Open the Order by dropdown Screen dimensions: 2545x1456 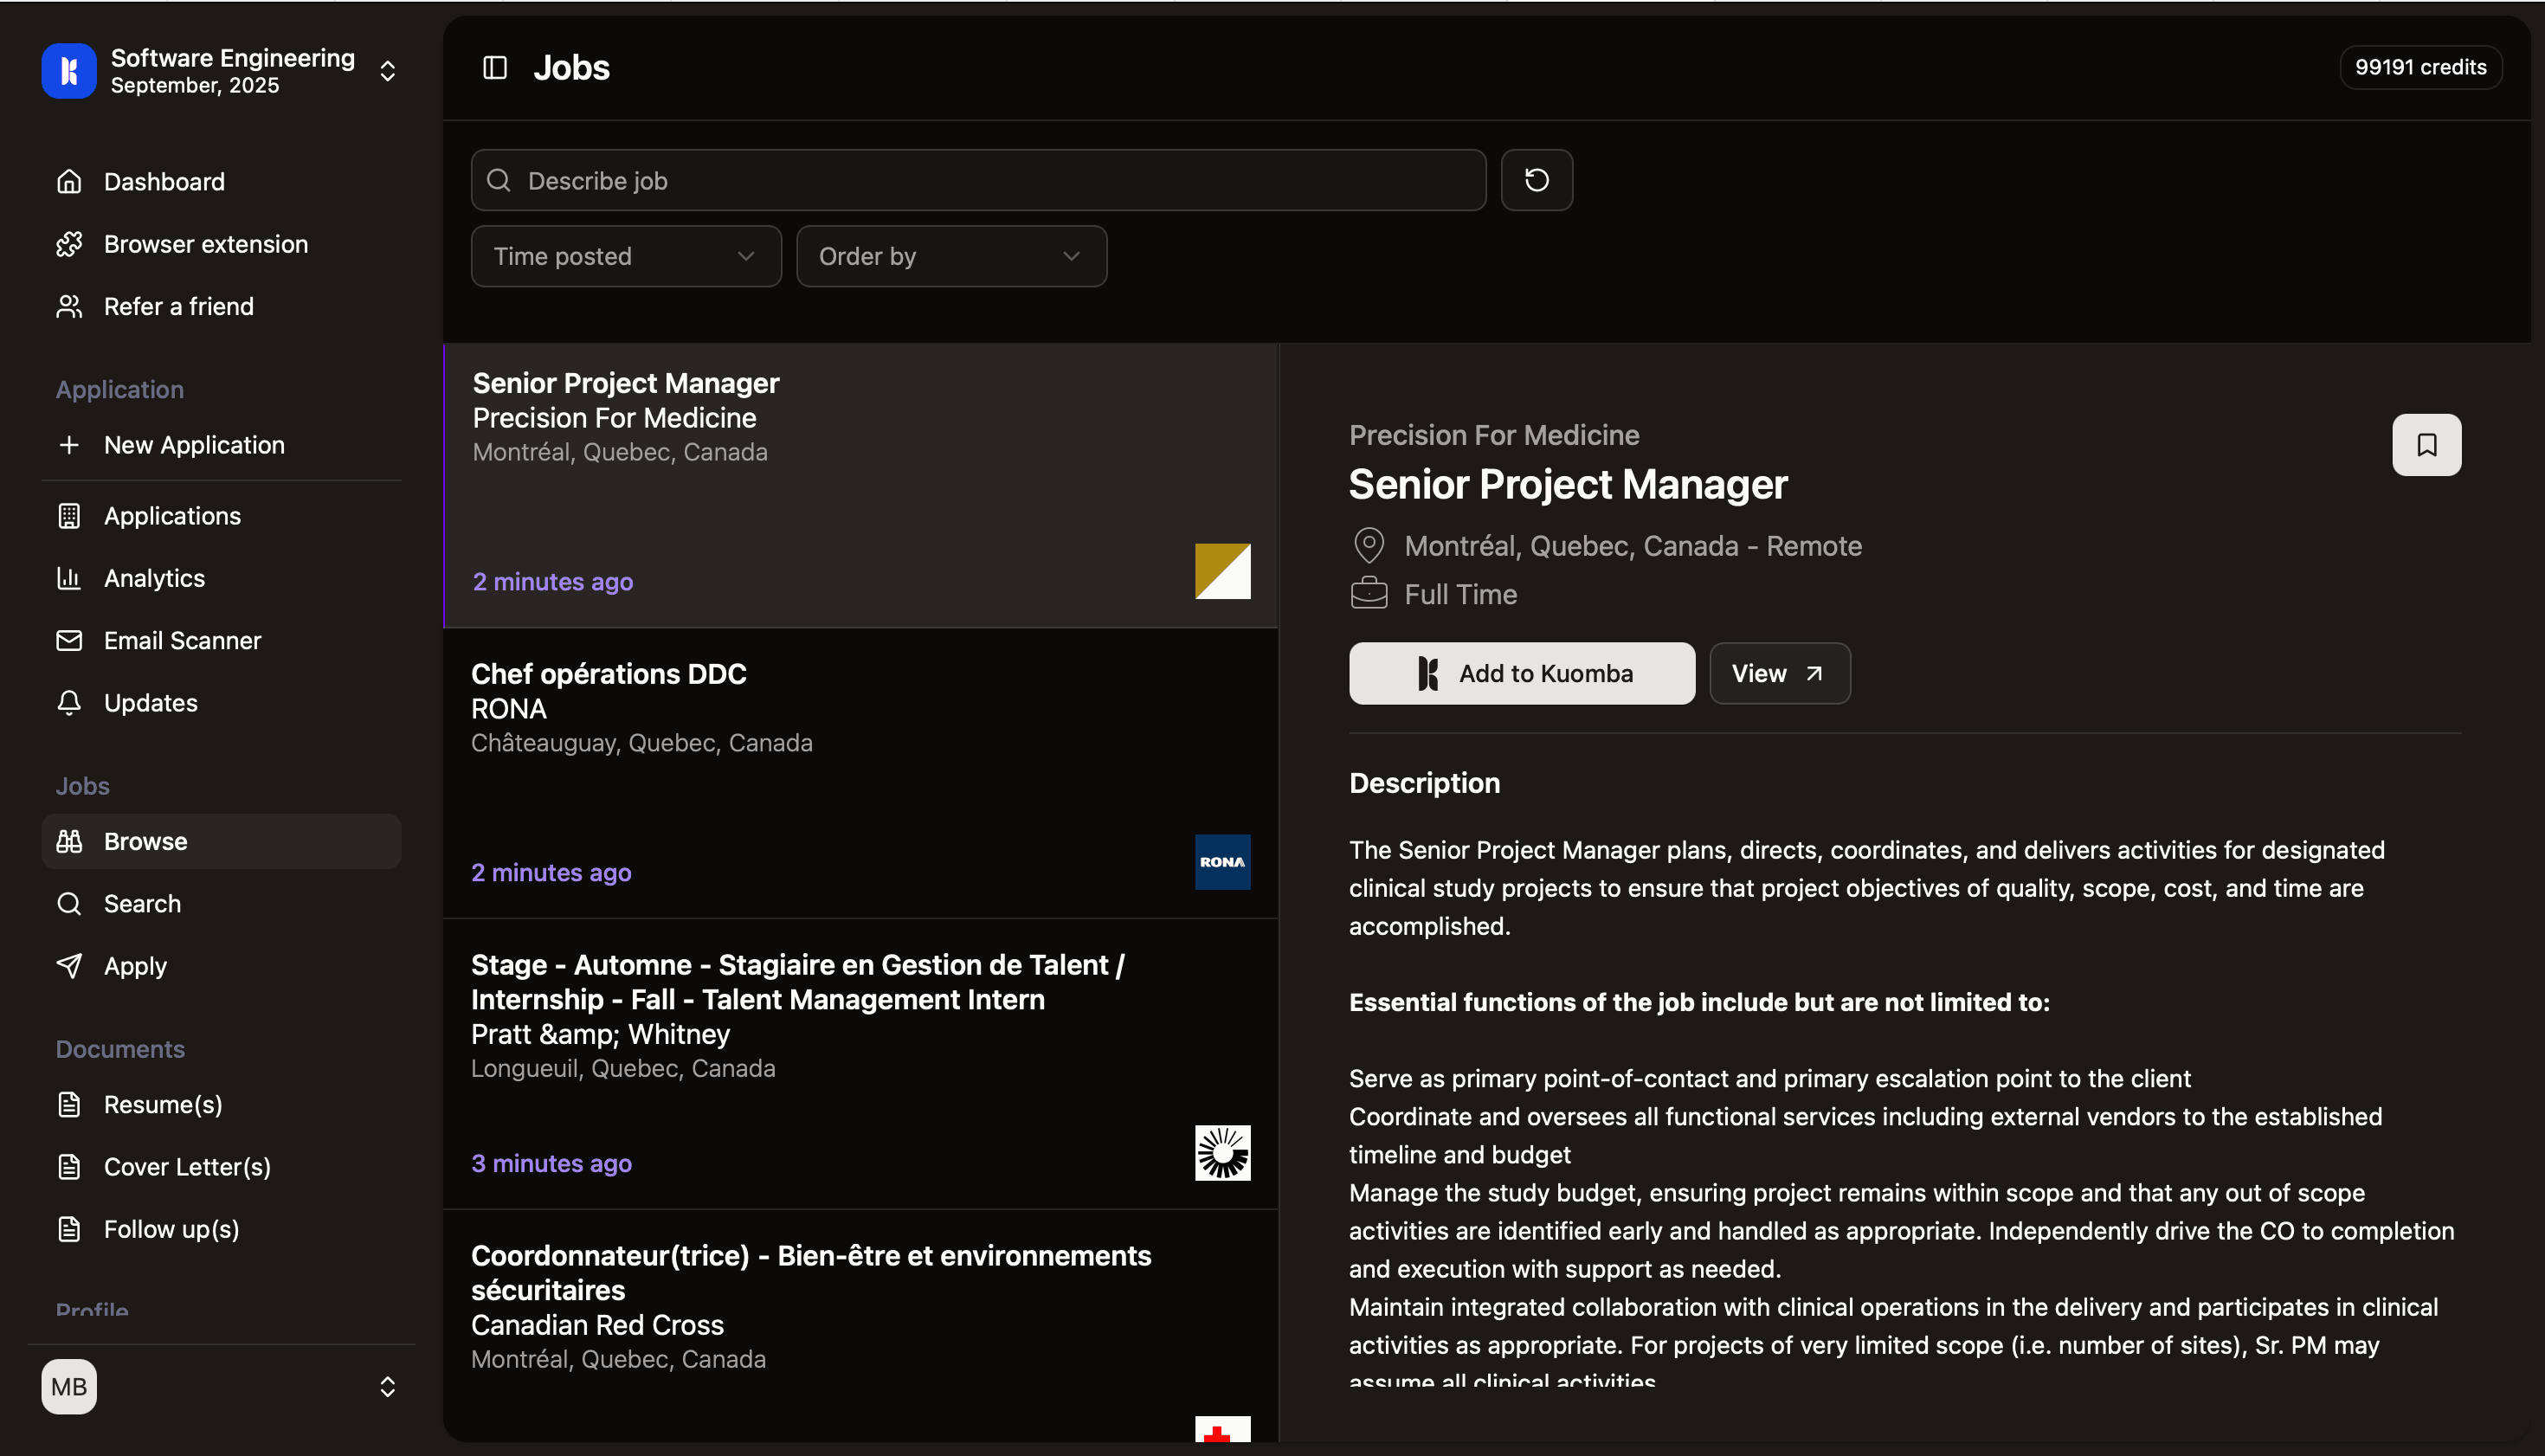pyautogui.click(x=951, y=256)
